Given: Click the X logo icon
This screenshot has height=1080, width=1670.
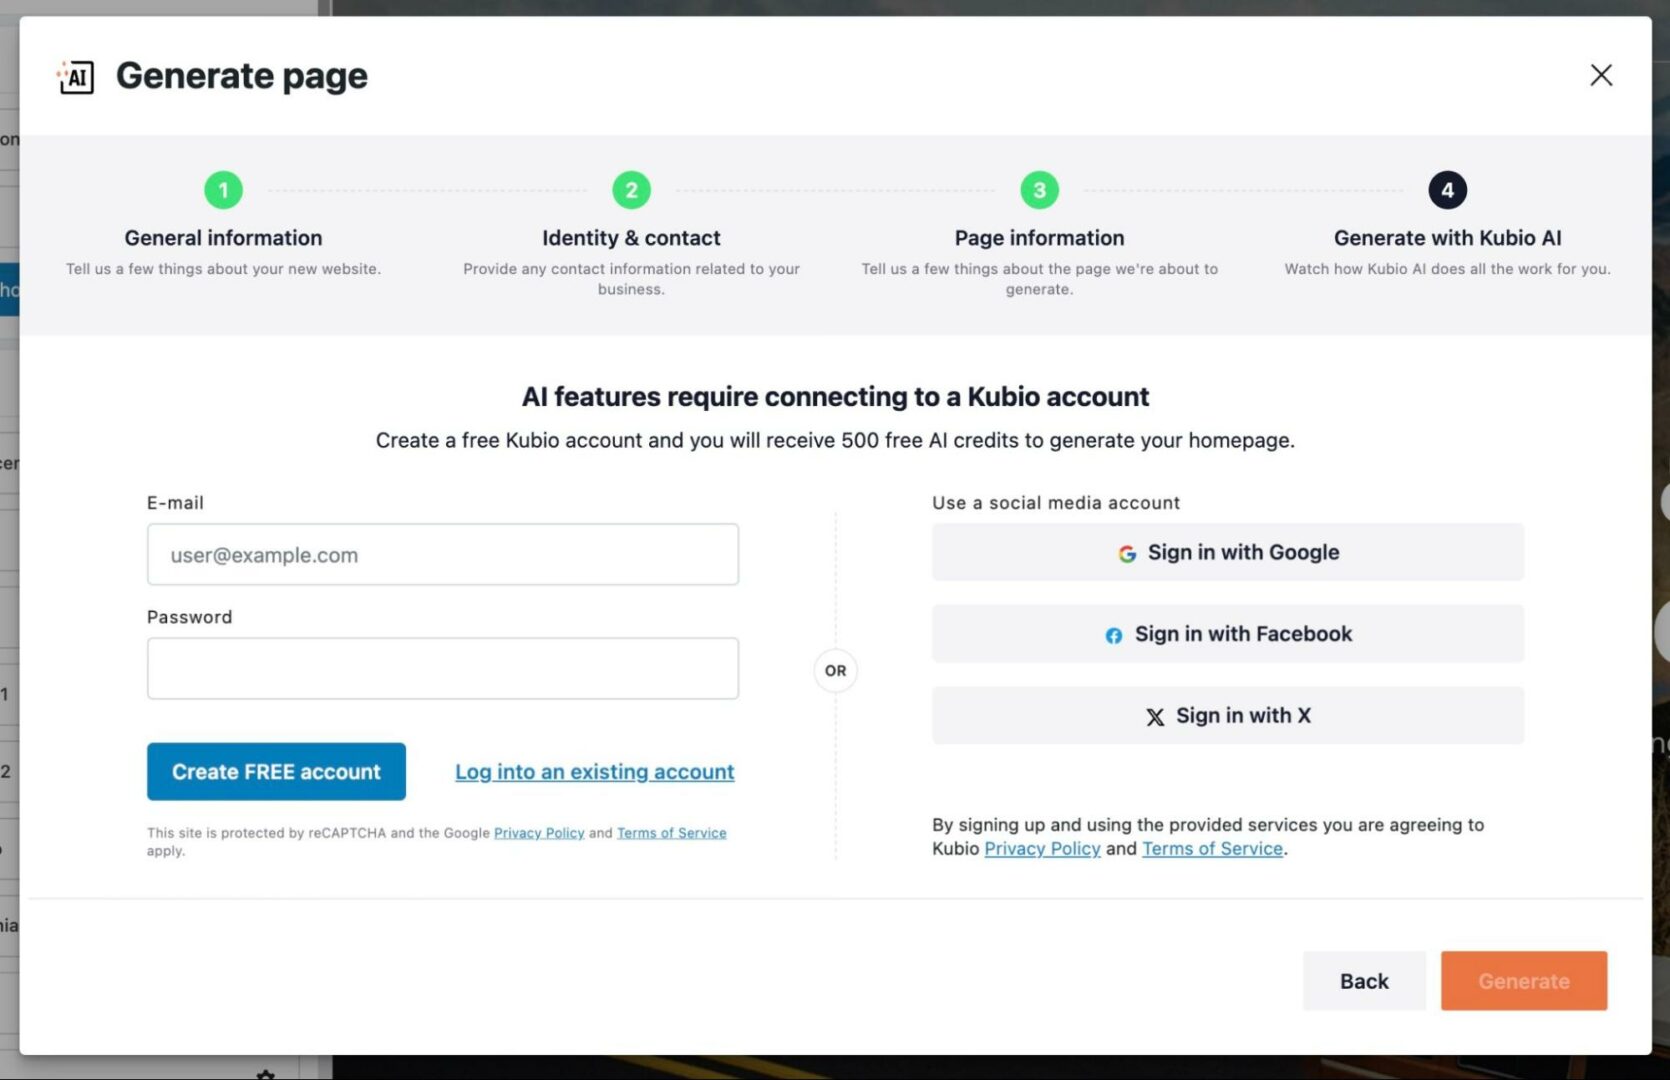Looking at the screenshot, I should (x=1156, y=716).
